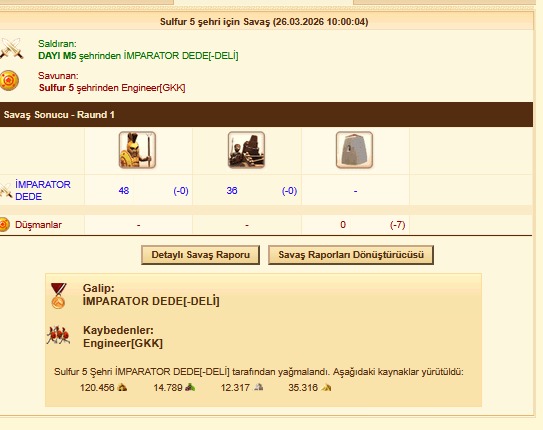Screen dimensions: 543x430
Task: Click the losers soldiers icon
Action: (x=58, y=335)
